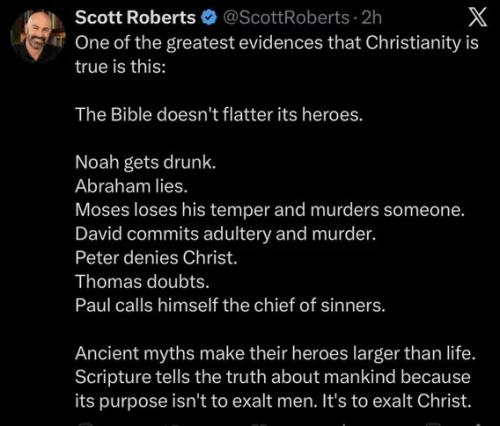Click the "Ancient myths make their heroes" sentence

tap(275, 354)
